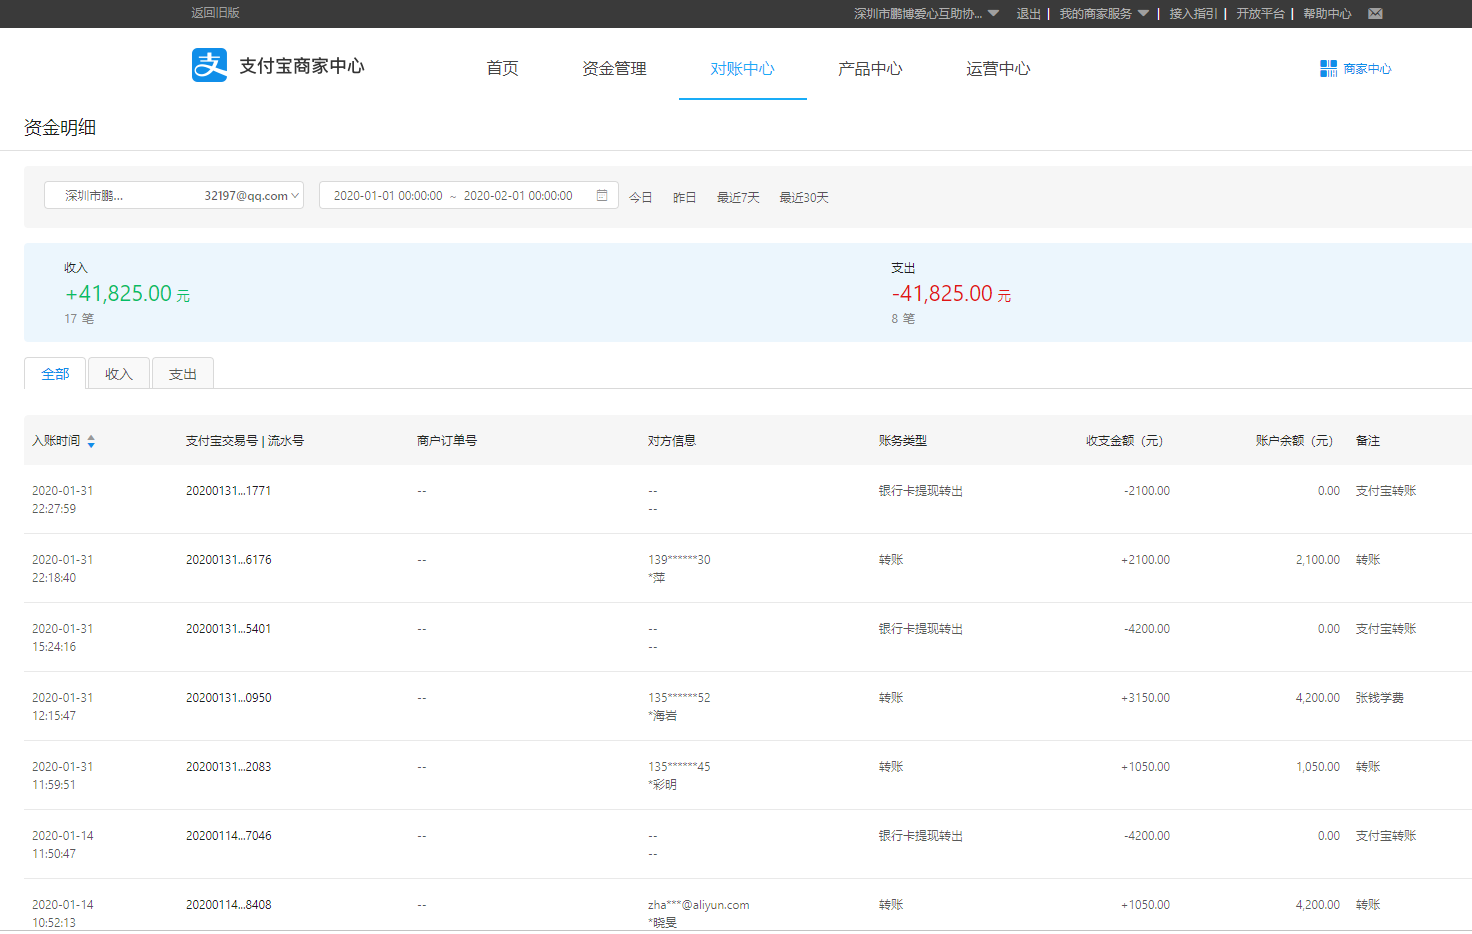Open the 运营中心 navigation item
1472x934 pixels.
point(998,69)
